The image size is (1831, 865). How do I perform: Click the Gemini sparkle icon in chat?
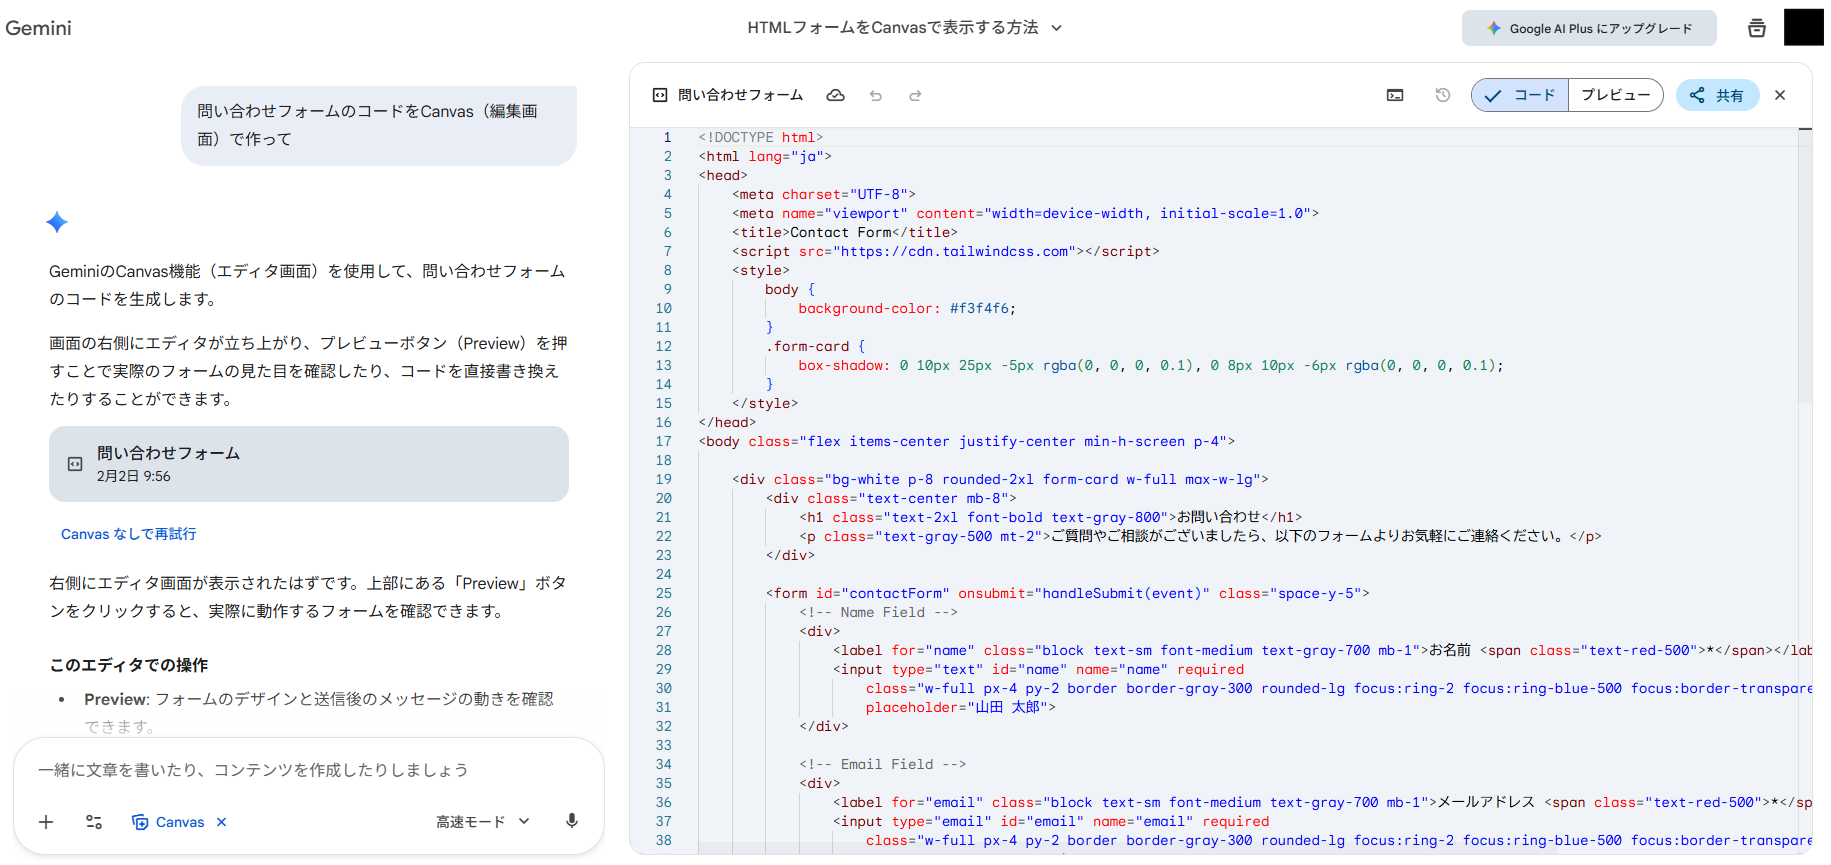(x=57, y=222)
